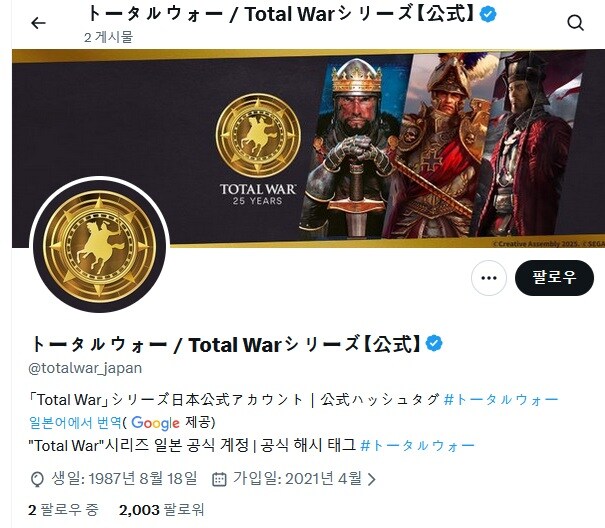Click the back arrow icon

click(38, 23)
